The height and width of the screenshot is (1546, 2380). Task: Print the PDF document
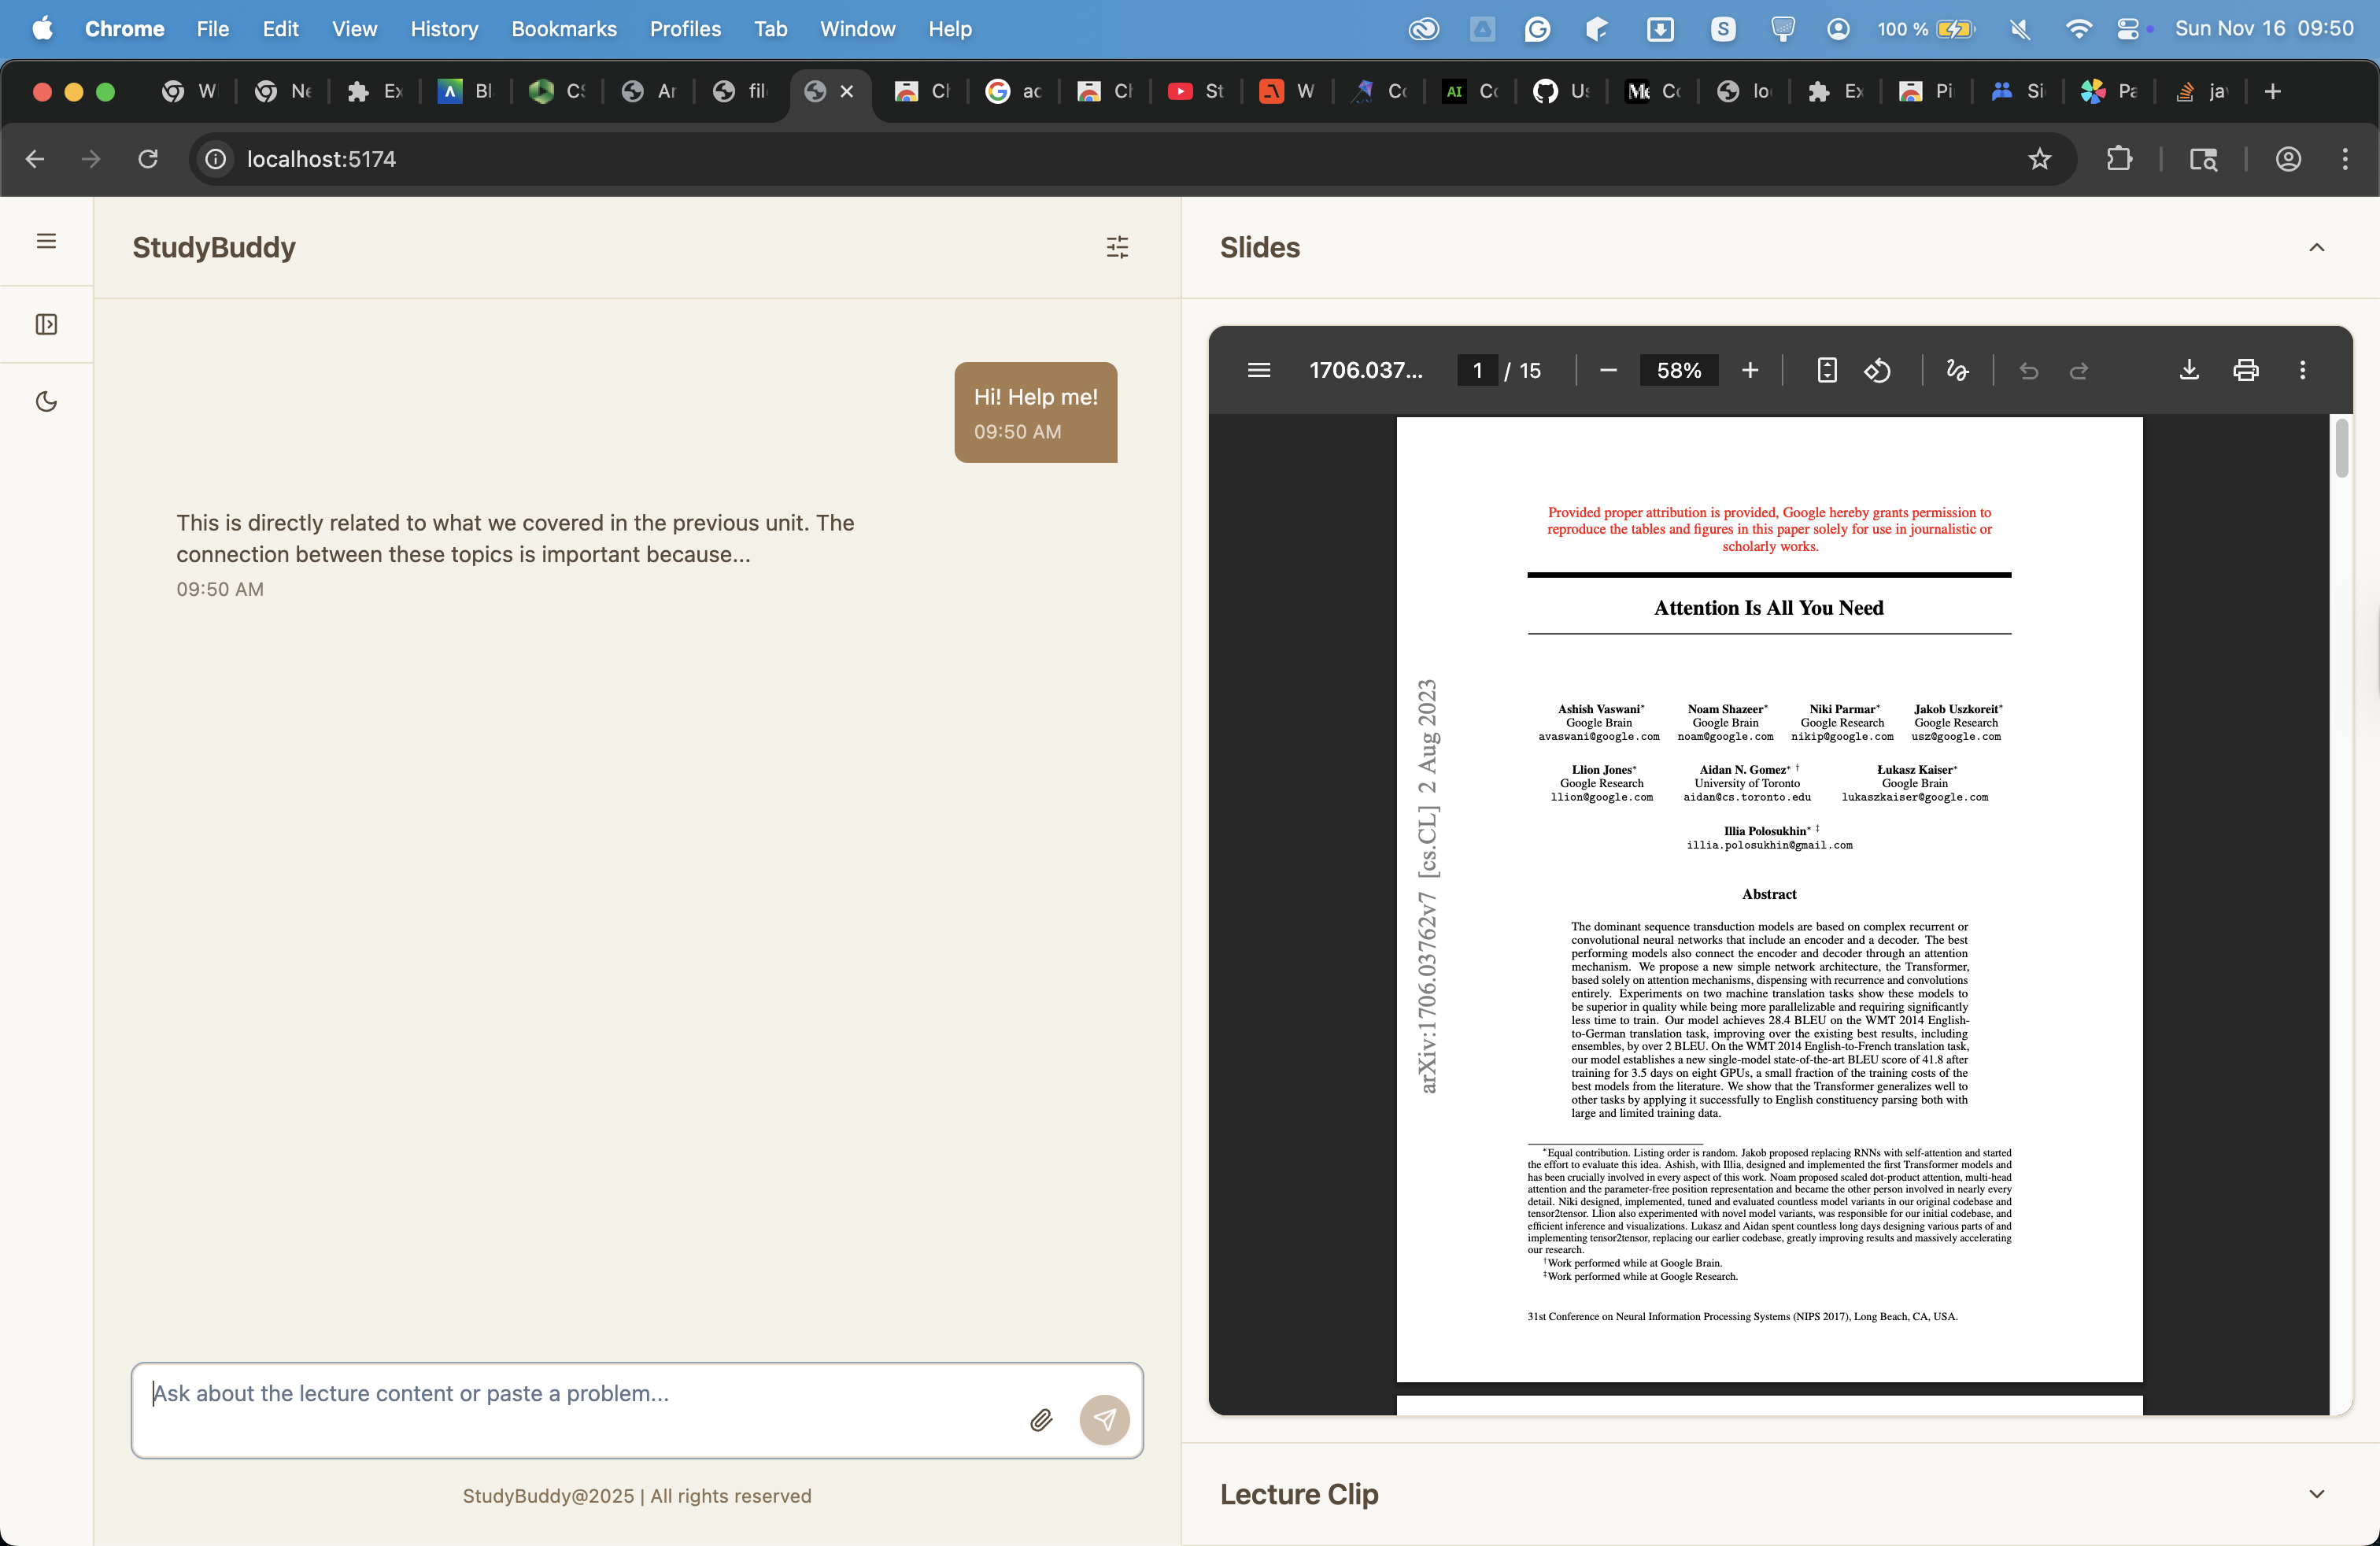2245,371
